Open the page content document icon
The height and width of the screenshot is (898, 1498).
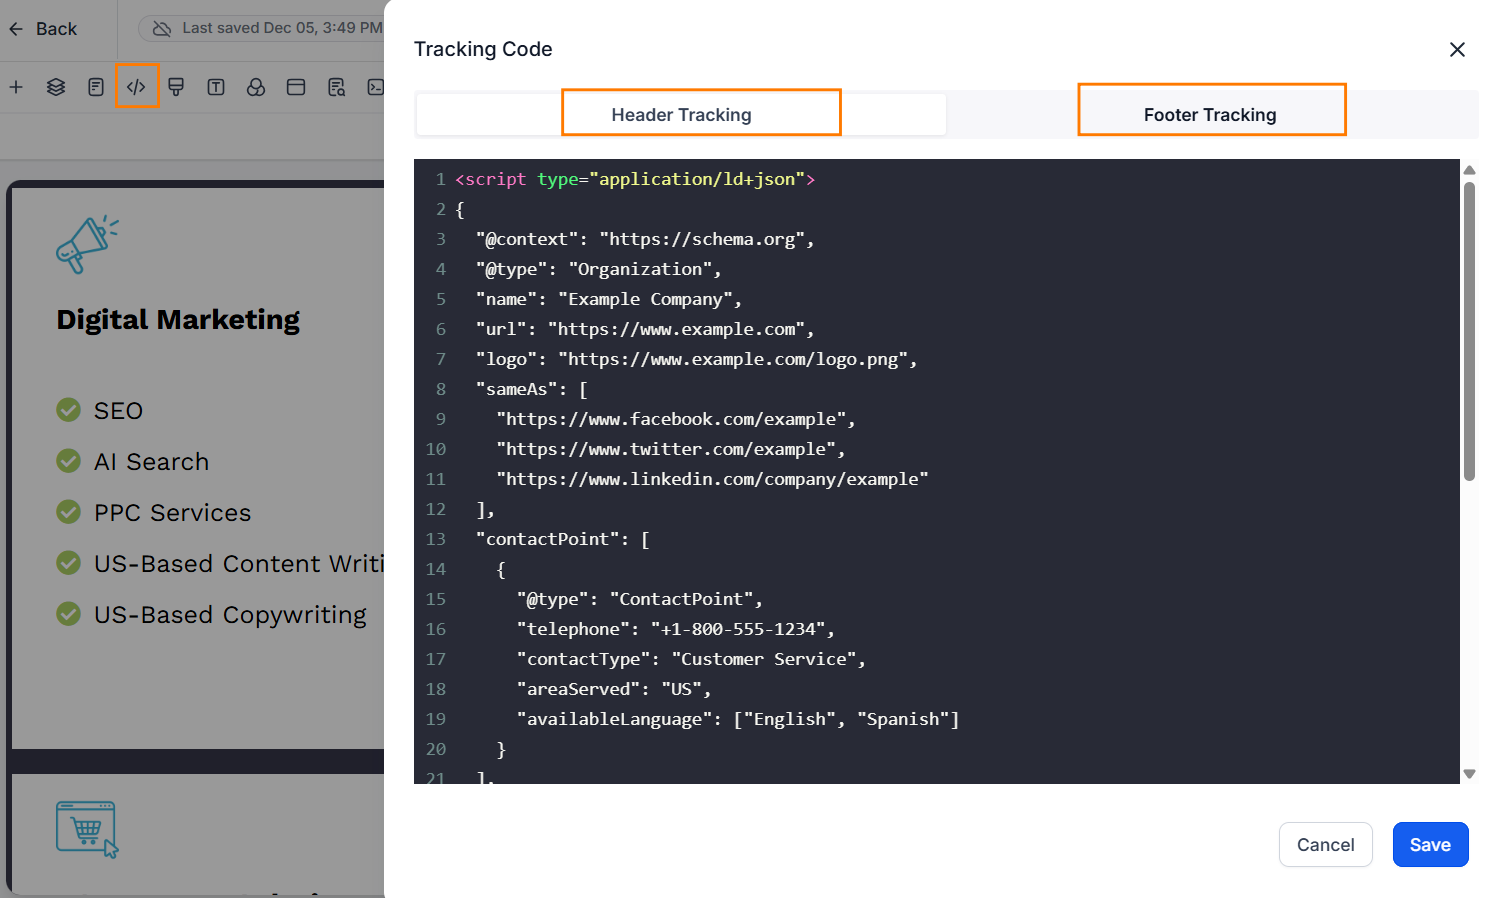point(96,87)
